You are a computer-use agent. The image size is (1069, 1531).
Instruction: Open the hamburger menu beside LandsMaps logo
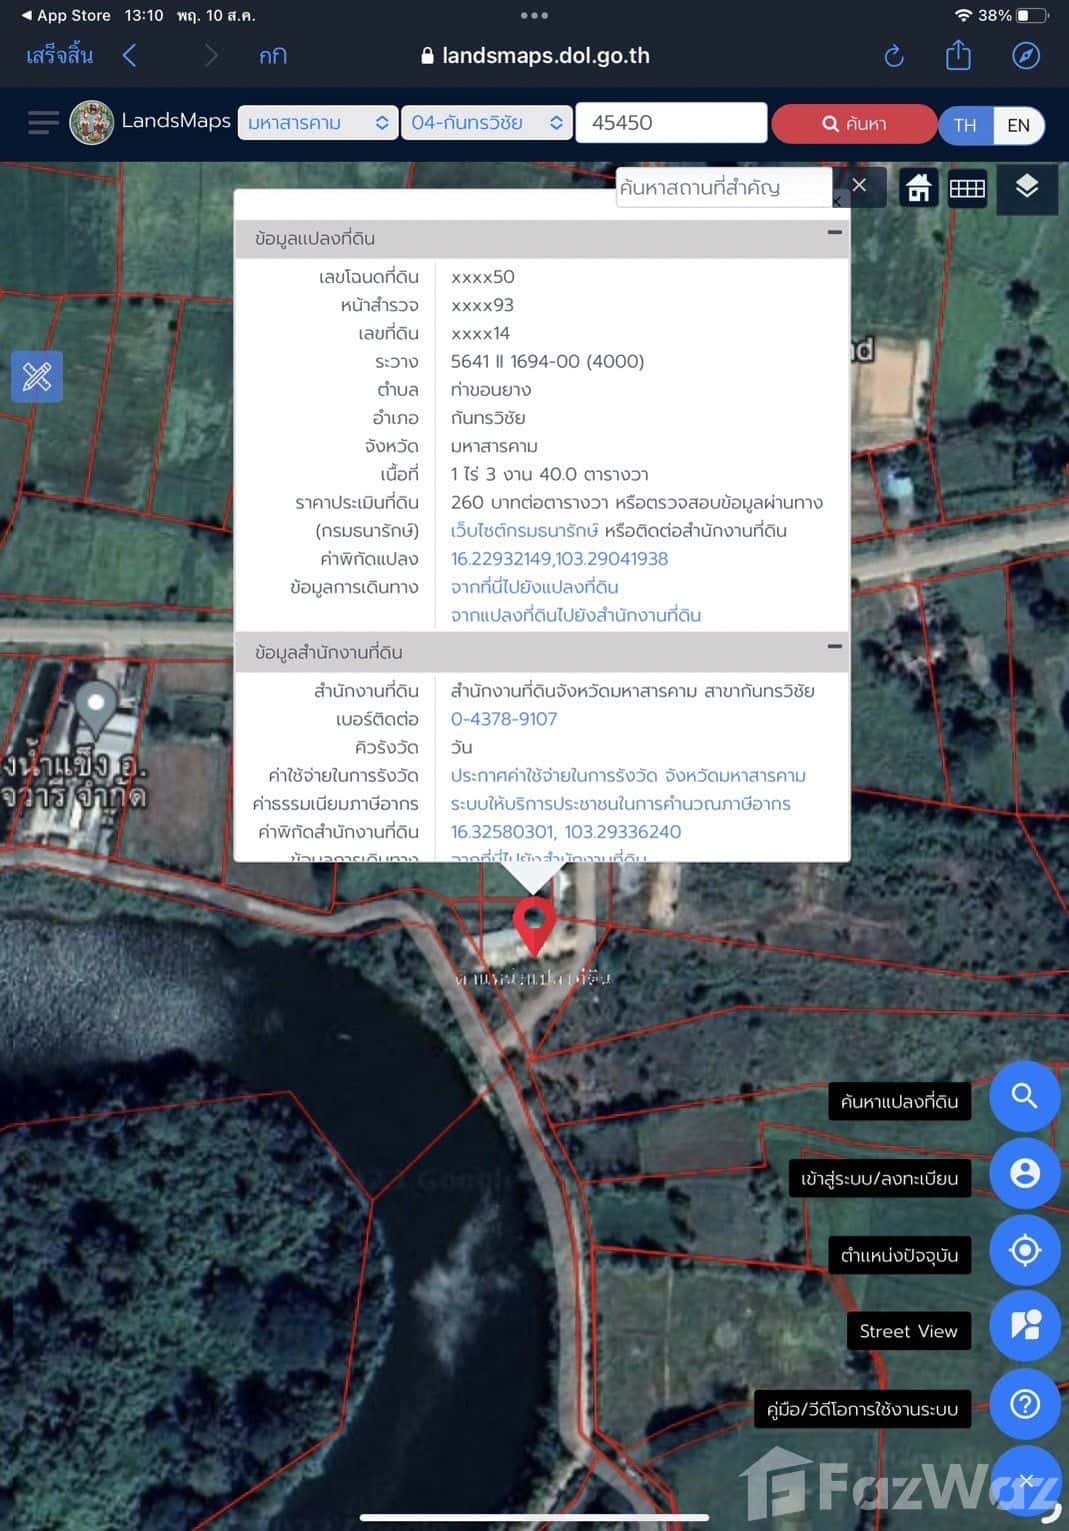(42, 123)
